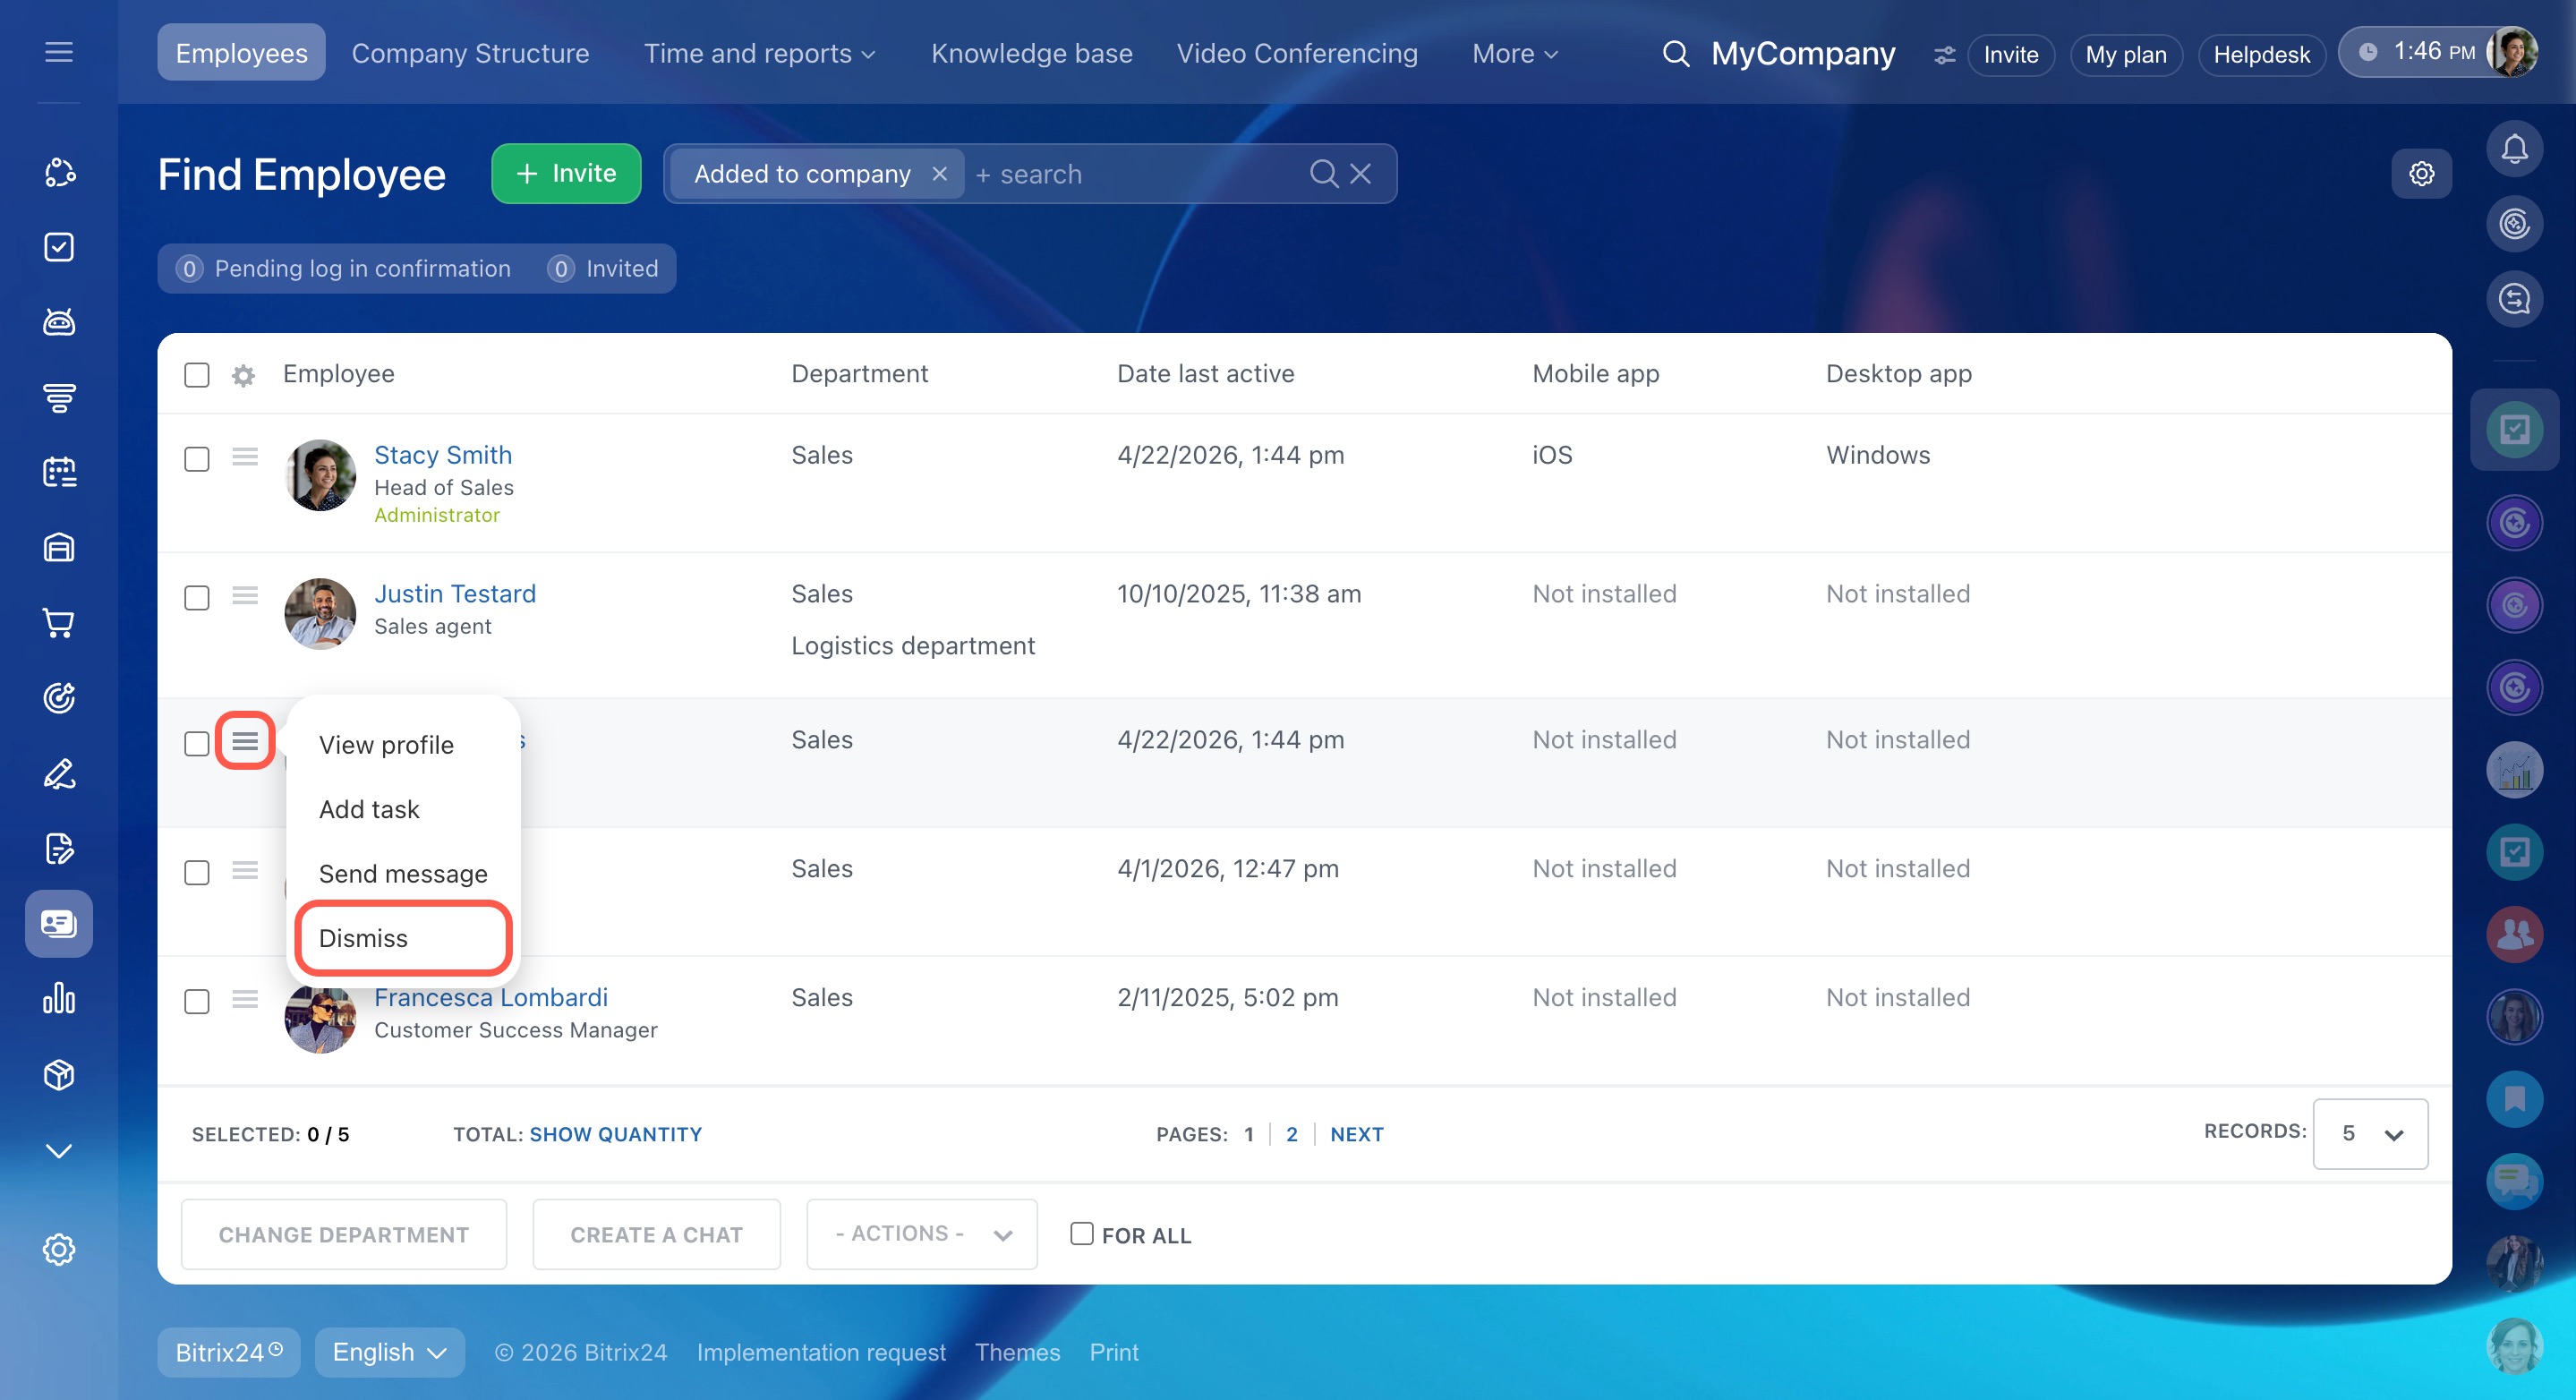
Task: Open the English language selector
Action: click(389, 1352)
